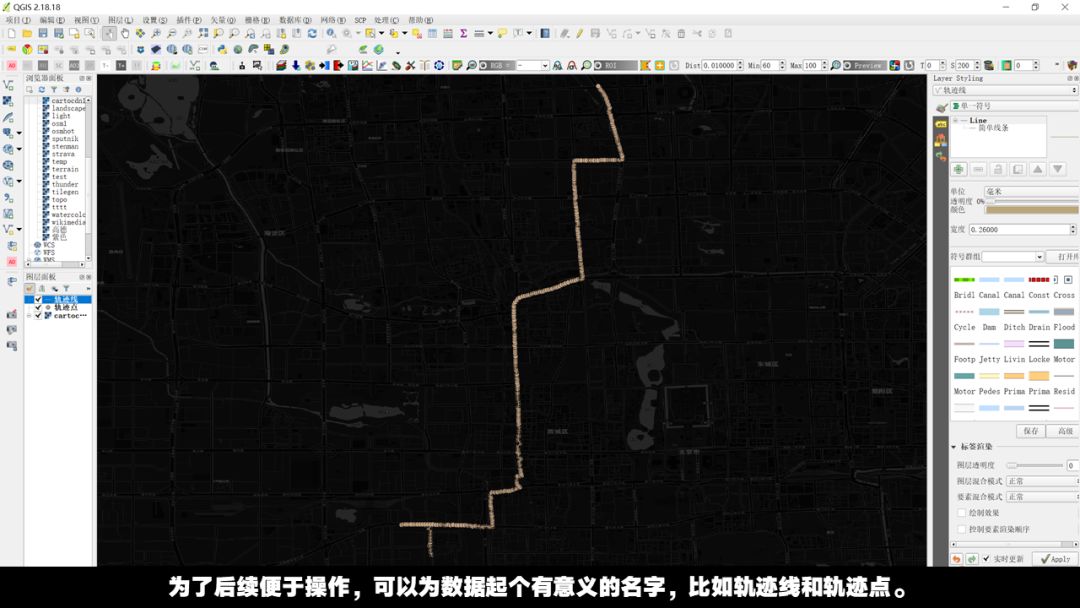This screenshot has width=1080, height=608.
Task: Toggle visibility of the 轨迹点 layer
Action: coord(39,308)
